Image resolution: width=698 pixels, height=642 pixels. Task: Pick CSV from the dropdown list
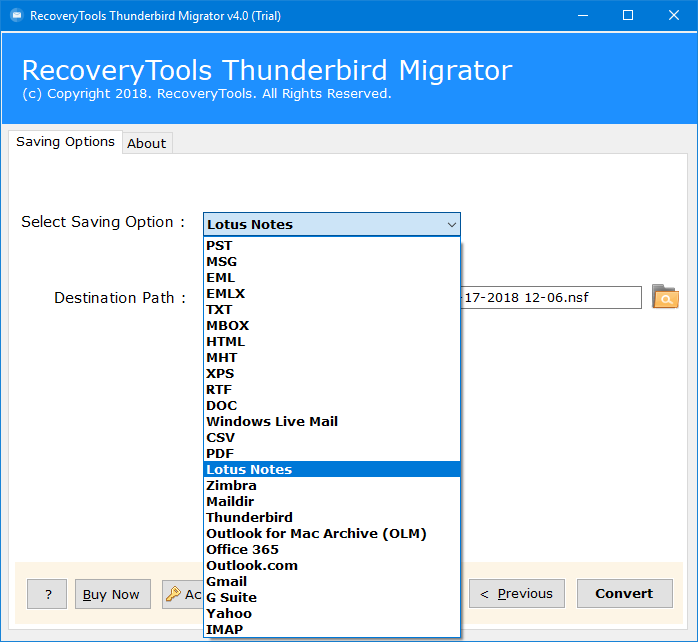332,438
